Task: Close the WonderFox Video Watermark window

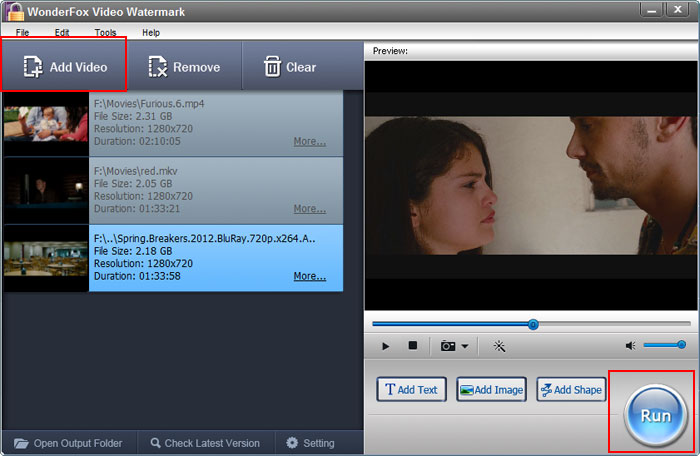Action: [677, 9]
